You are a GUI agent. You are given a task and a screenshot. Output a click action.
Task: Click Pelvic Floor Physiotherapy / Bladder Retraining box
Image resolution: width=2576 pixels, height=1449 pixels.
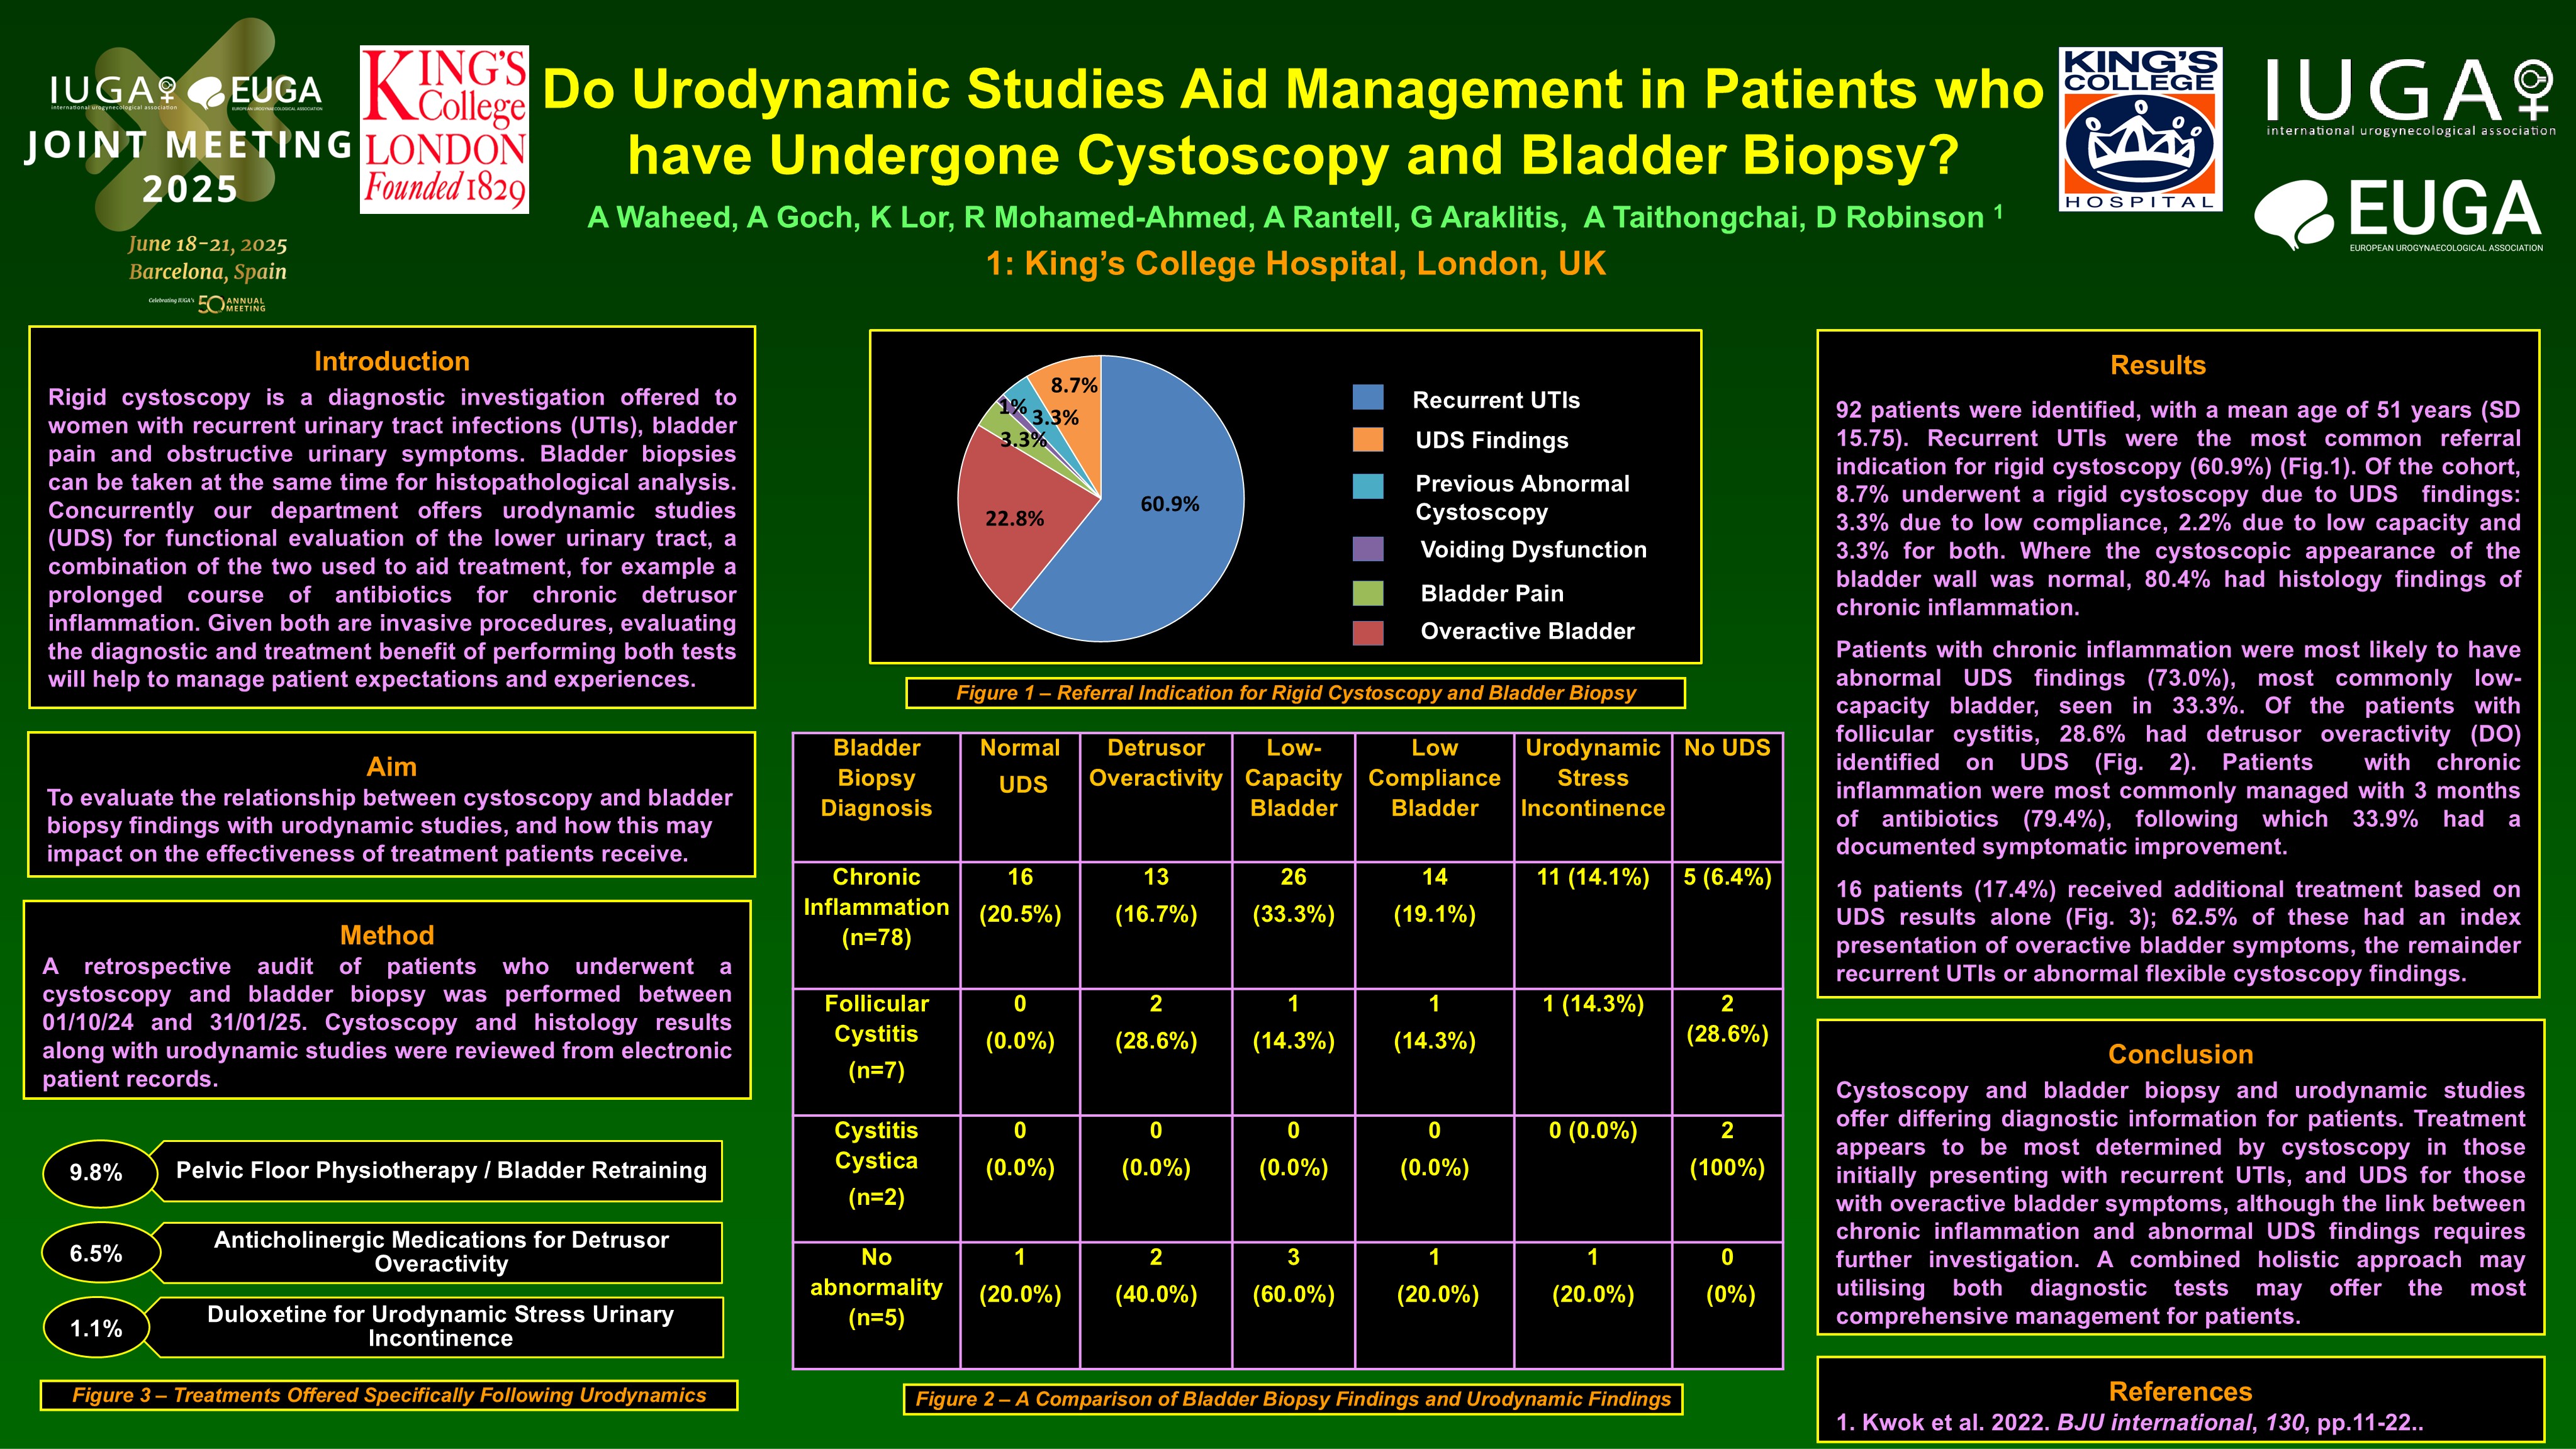pos(440,1171)
